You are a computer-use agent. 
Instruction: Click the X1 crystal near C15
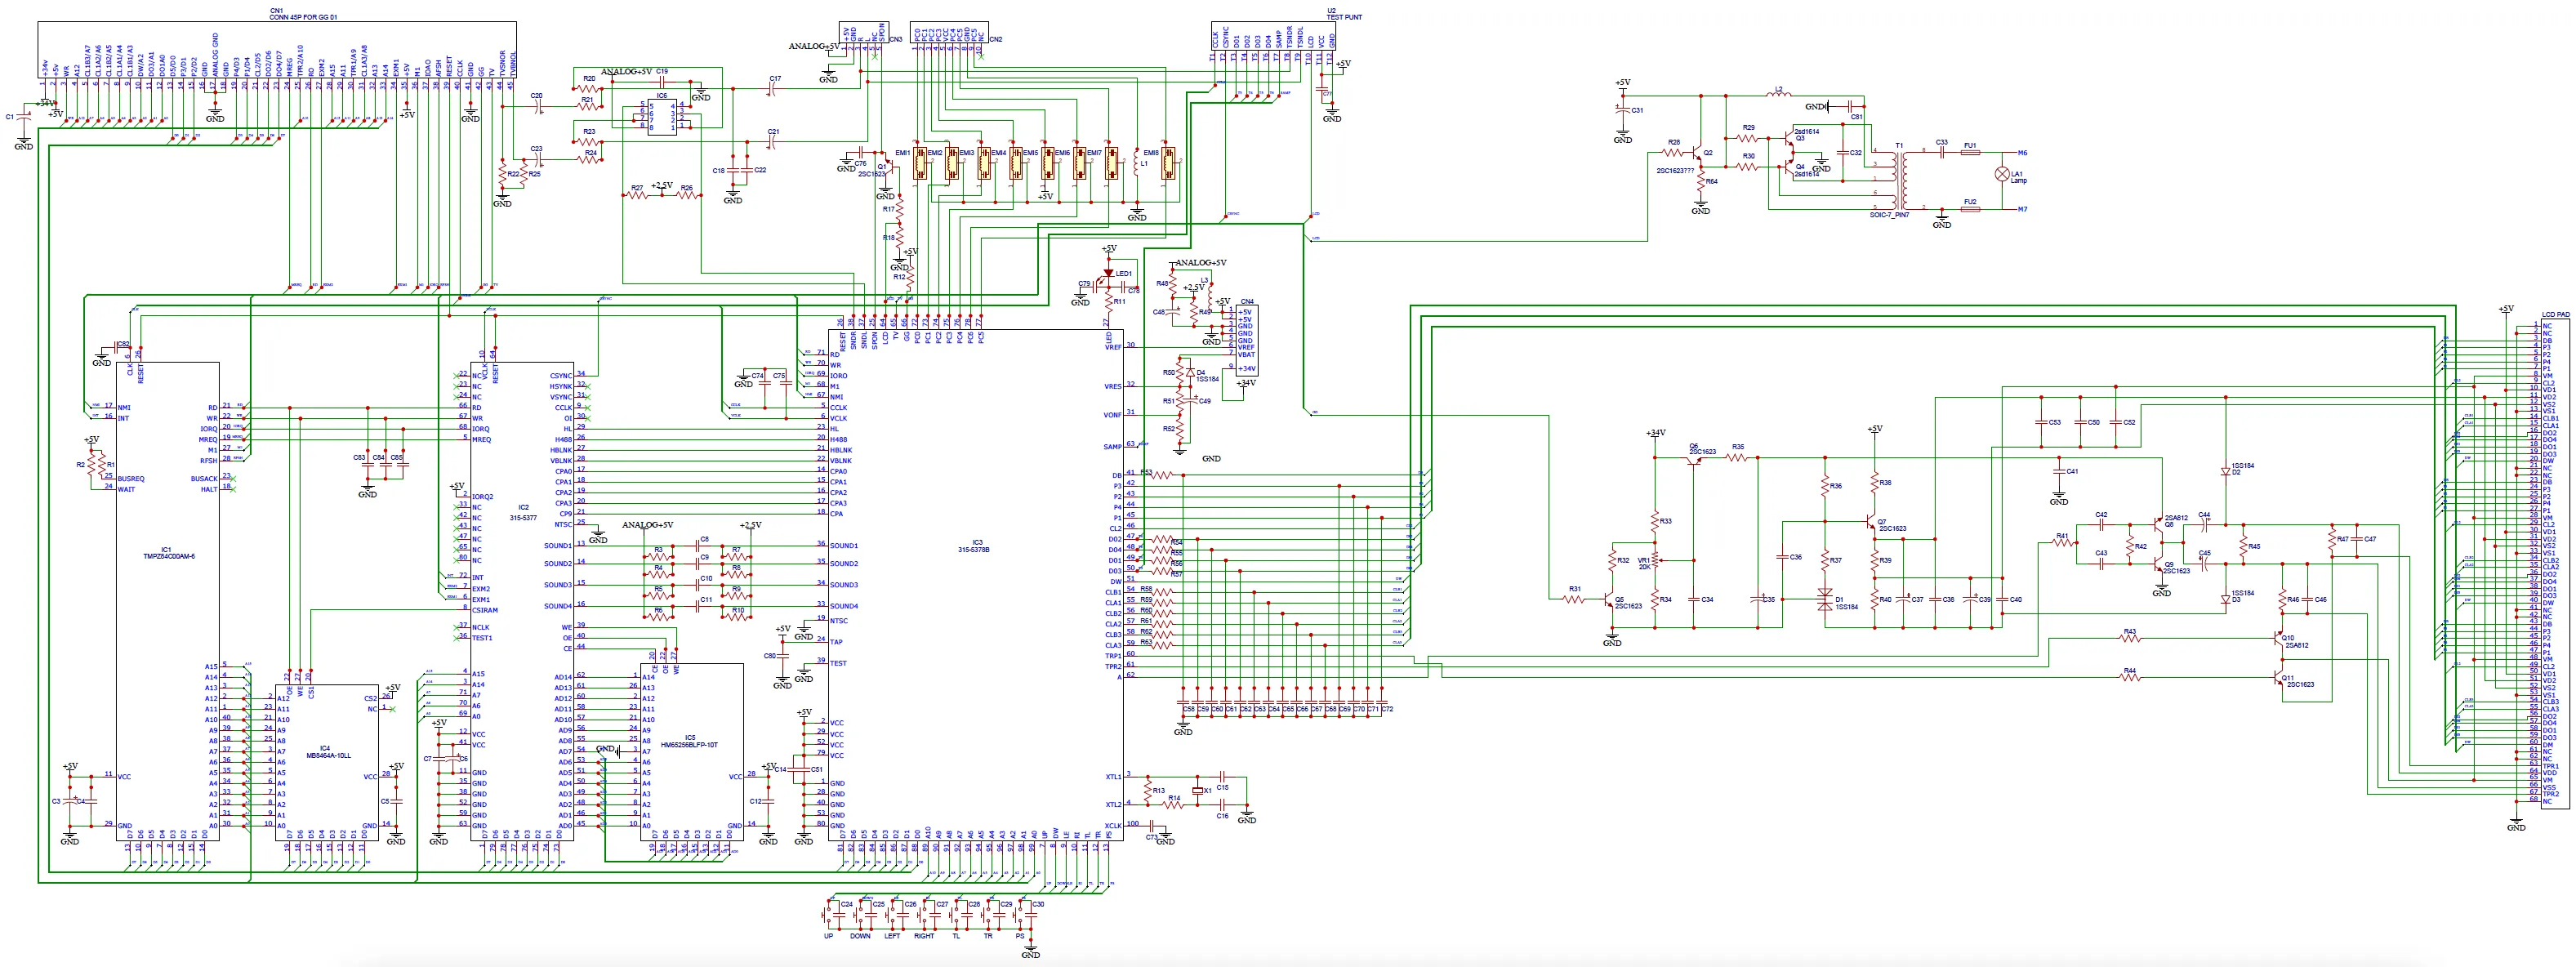1197,790
